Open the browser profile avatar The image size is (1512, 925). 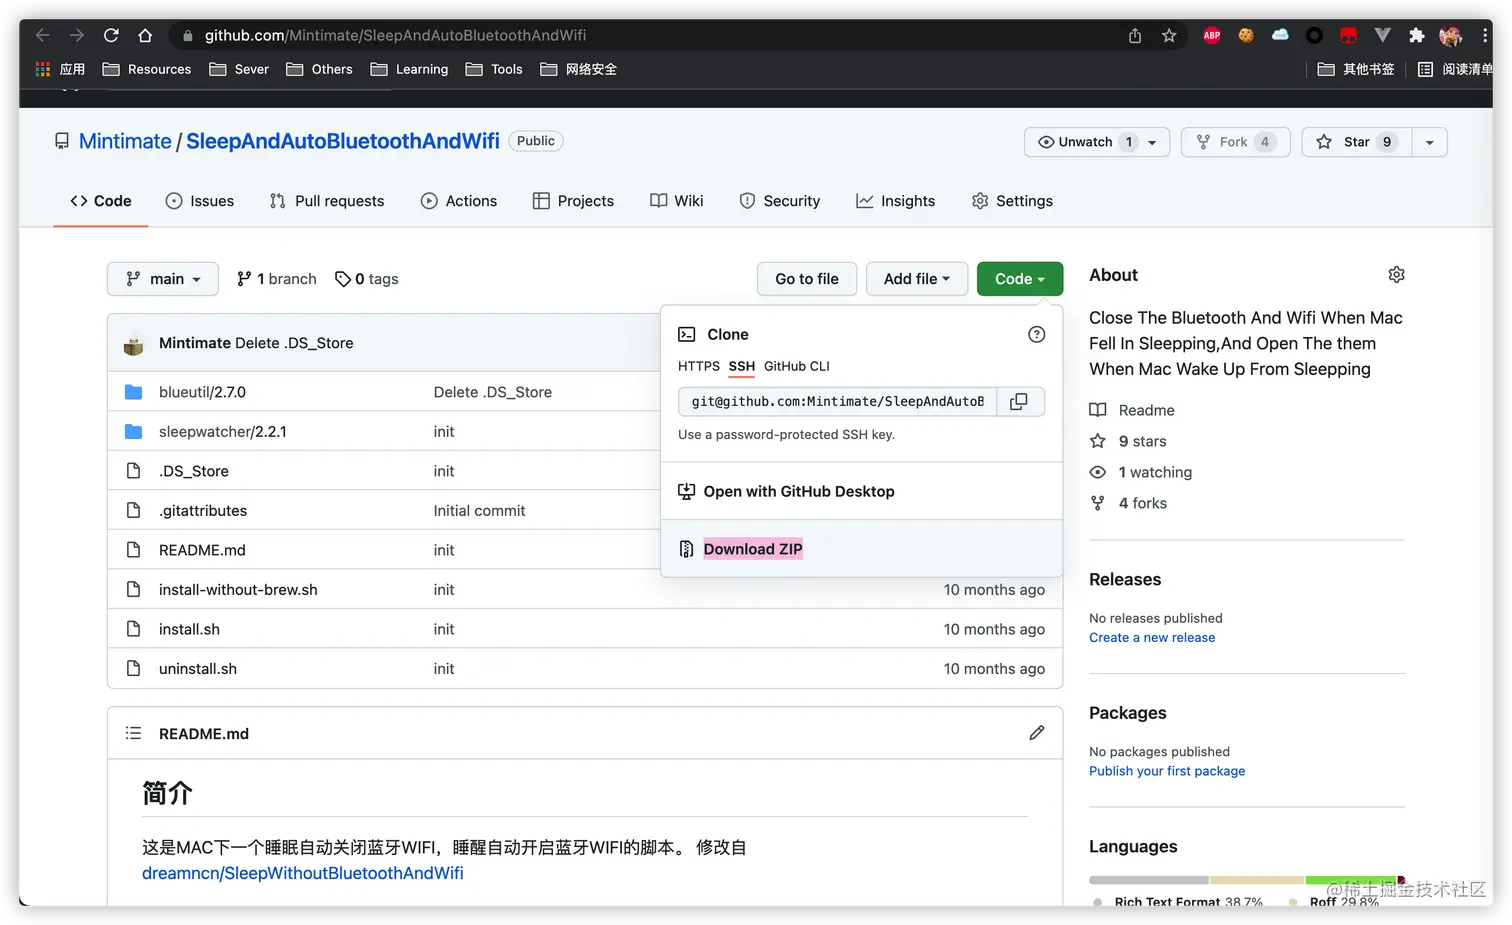pyautogui.click(x=1451, y=35)
